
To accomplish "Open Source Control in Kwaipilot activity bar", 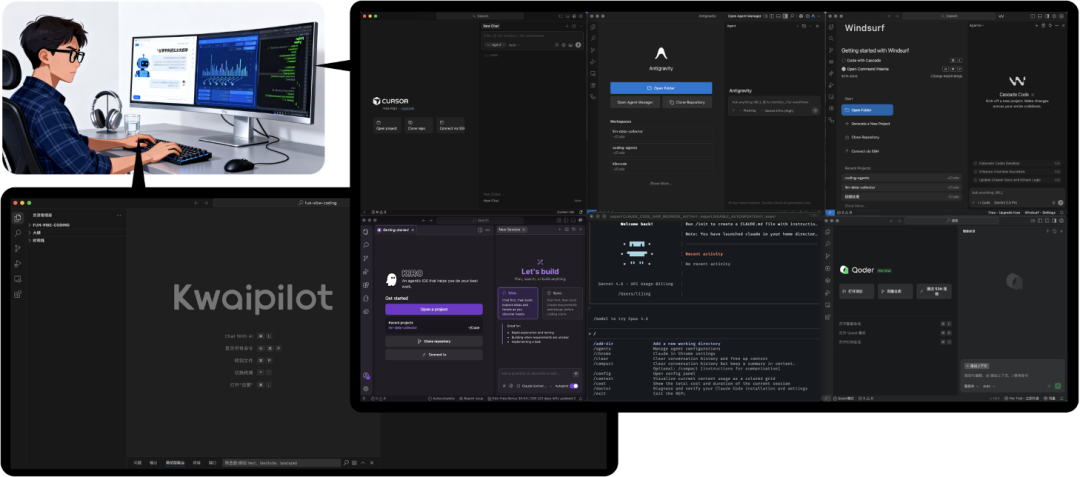I will pyautogui.click(x=18, y=248).
